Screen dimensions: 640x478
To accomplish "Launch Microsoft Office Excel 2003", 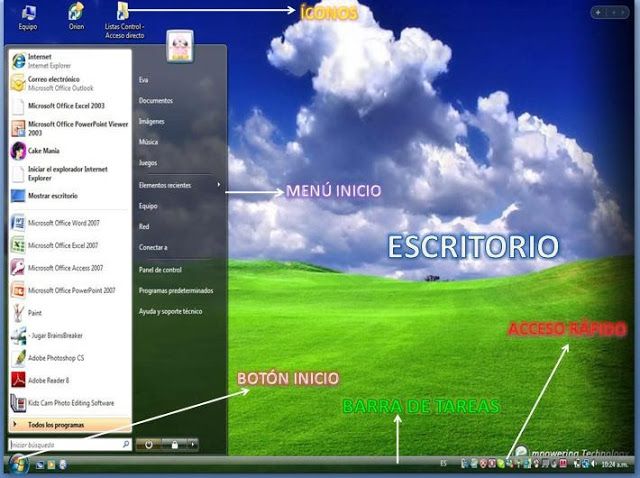I will pyautogui.click(x=70, y=106).
